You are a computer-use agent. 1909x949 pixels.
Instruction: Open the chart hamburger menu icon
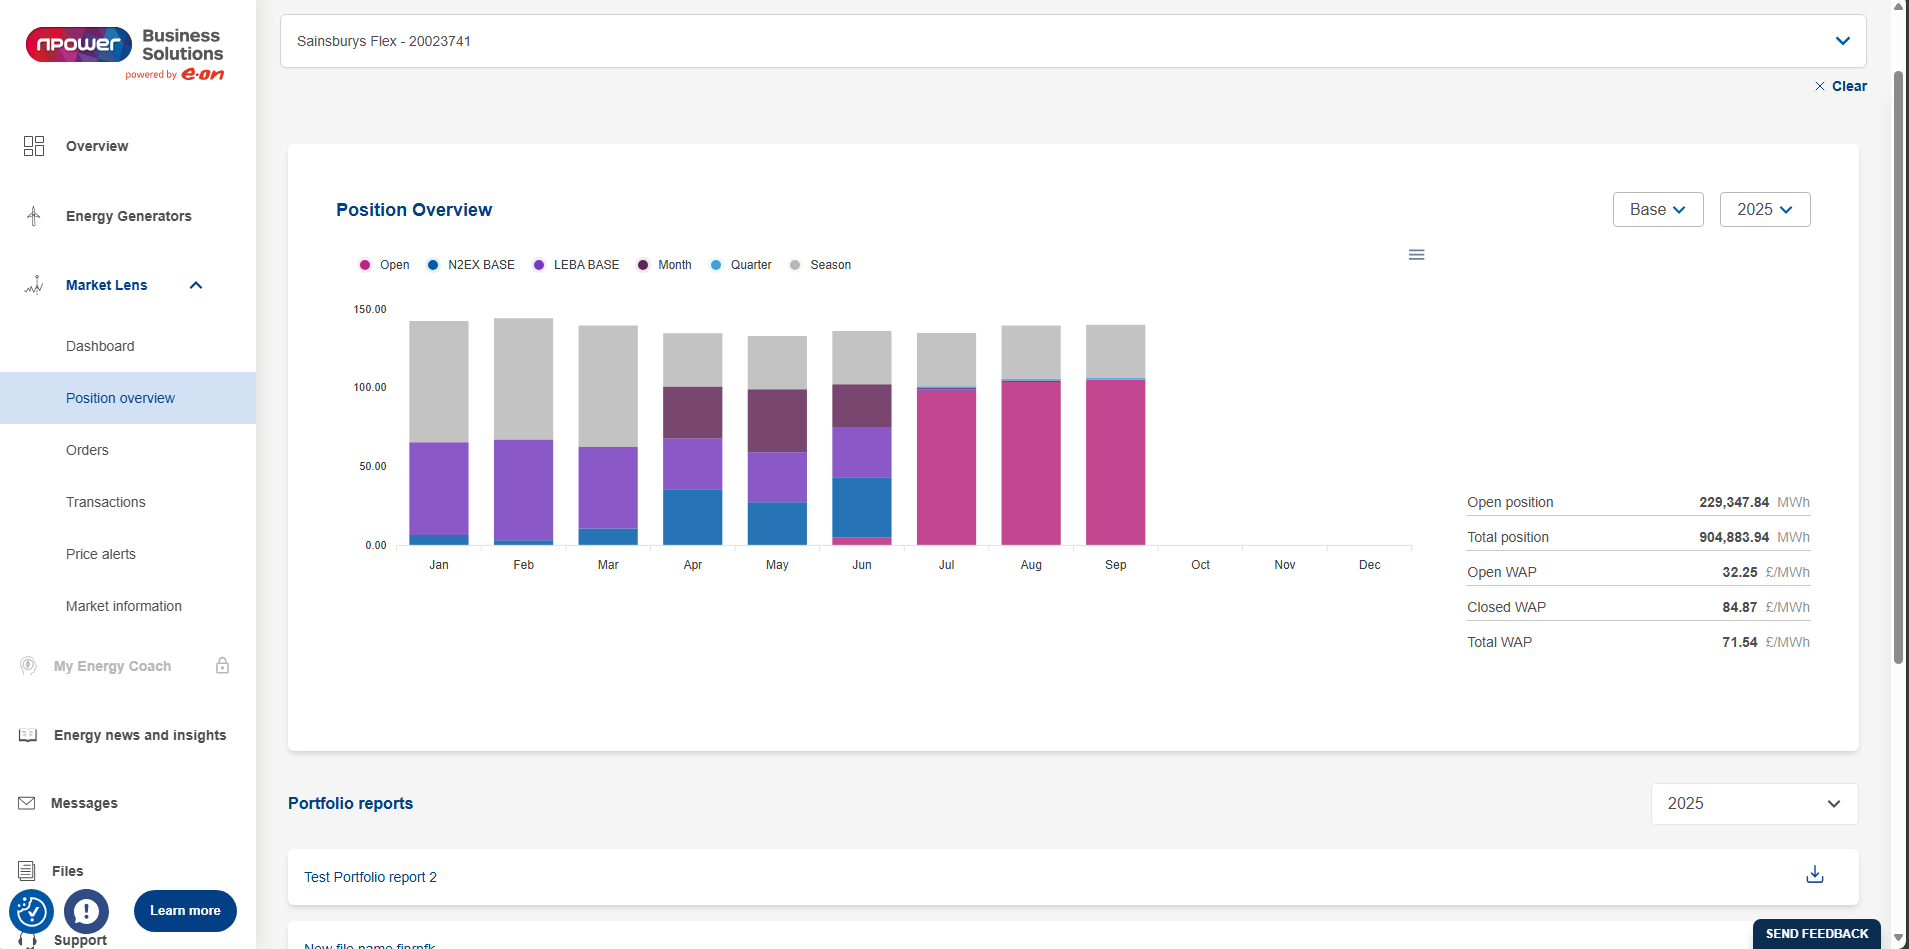(1416, 255)
